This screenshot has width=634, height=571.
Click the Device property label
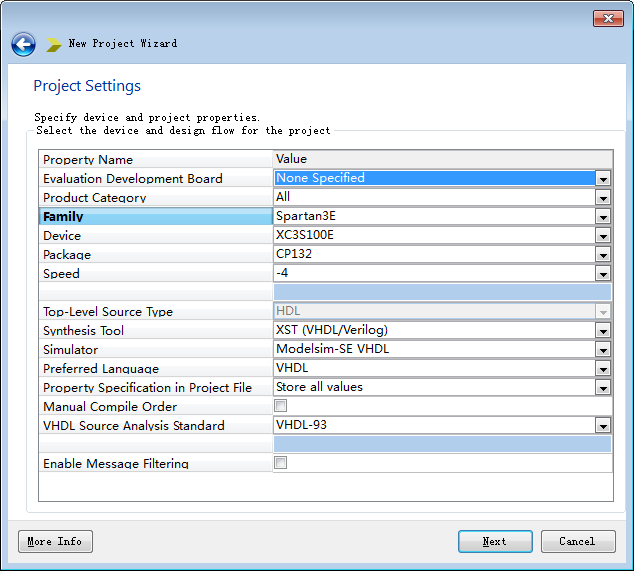pos(62,236)
